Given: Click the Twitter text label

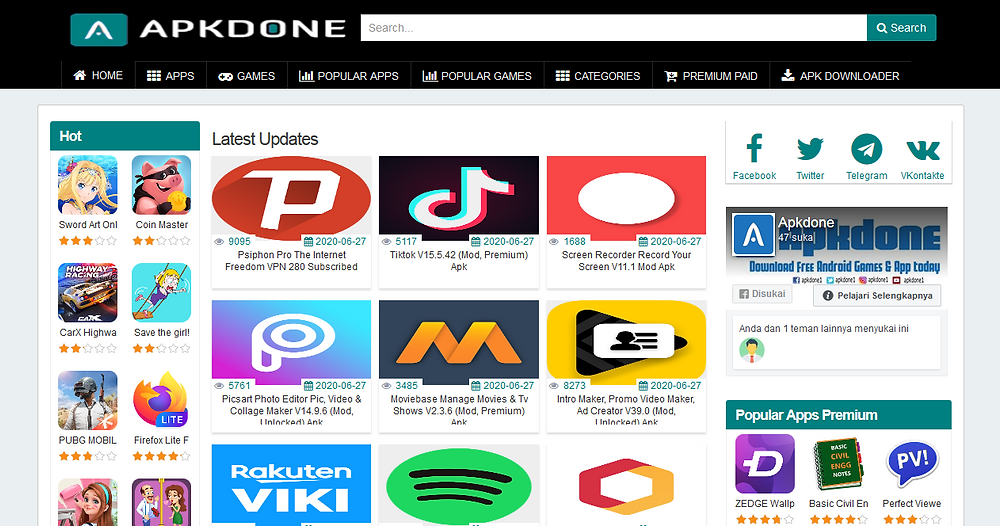Looking at the screenshot, I should [x=810, y=176].
